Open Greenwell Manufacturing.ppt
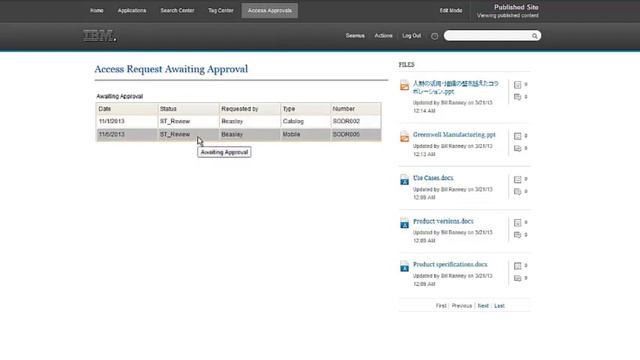 click(454, 135)
